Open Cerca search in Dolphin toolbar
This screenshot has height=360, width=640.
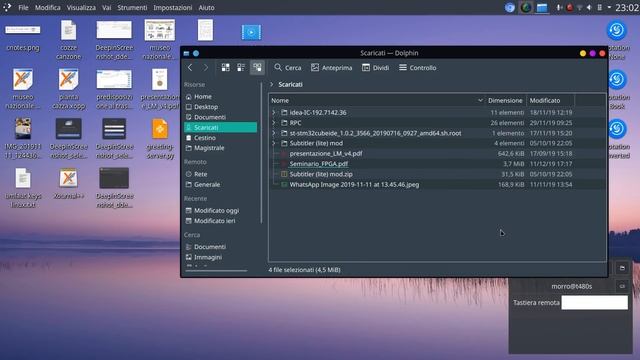tap(288, 68)
